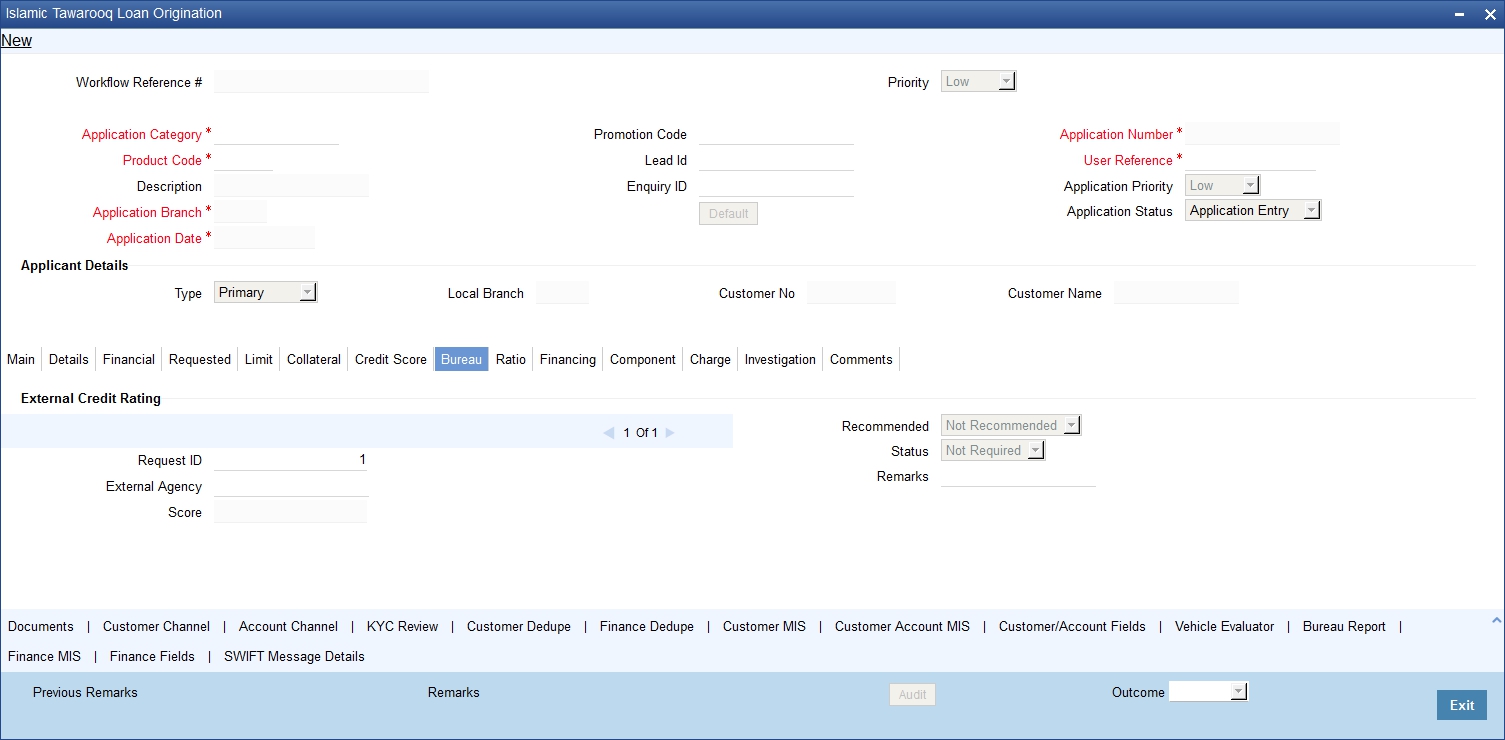
Task: Open the SWIFT Message Details link
Action: click(x=294, y=657)
